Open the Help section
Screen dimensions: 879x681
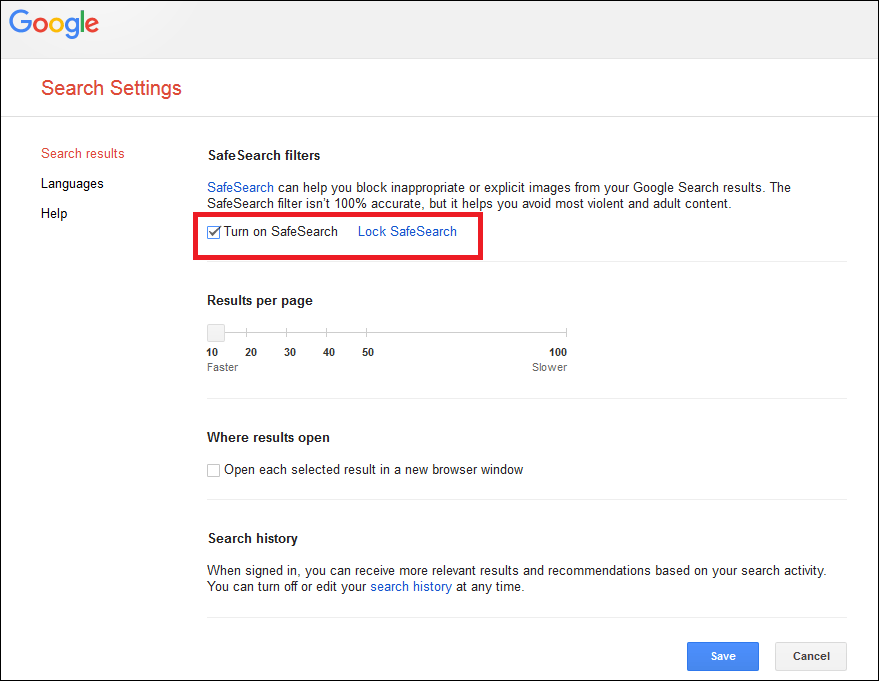pos(54,213)
